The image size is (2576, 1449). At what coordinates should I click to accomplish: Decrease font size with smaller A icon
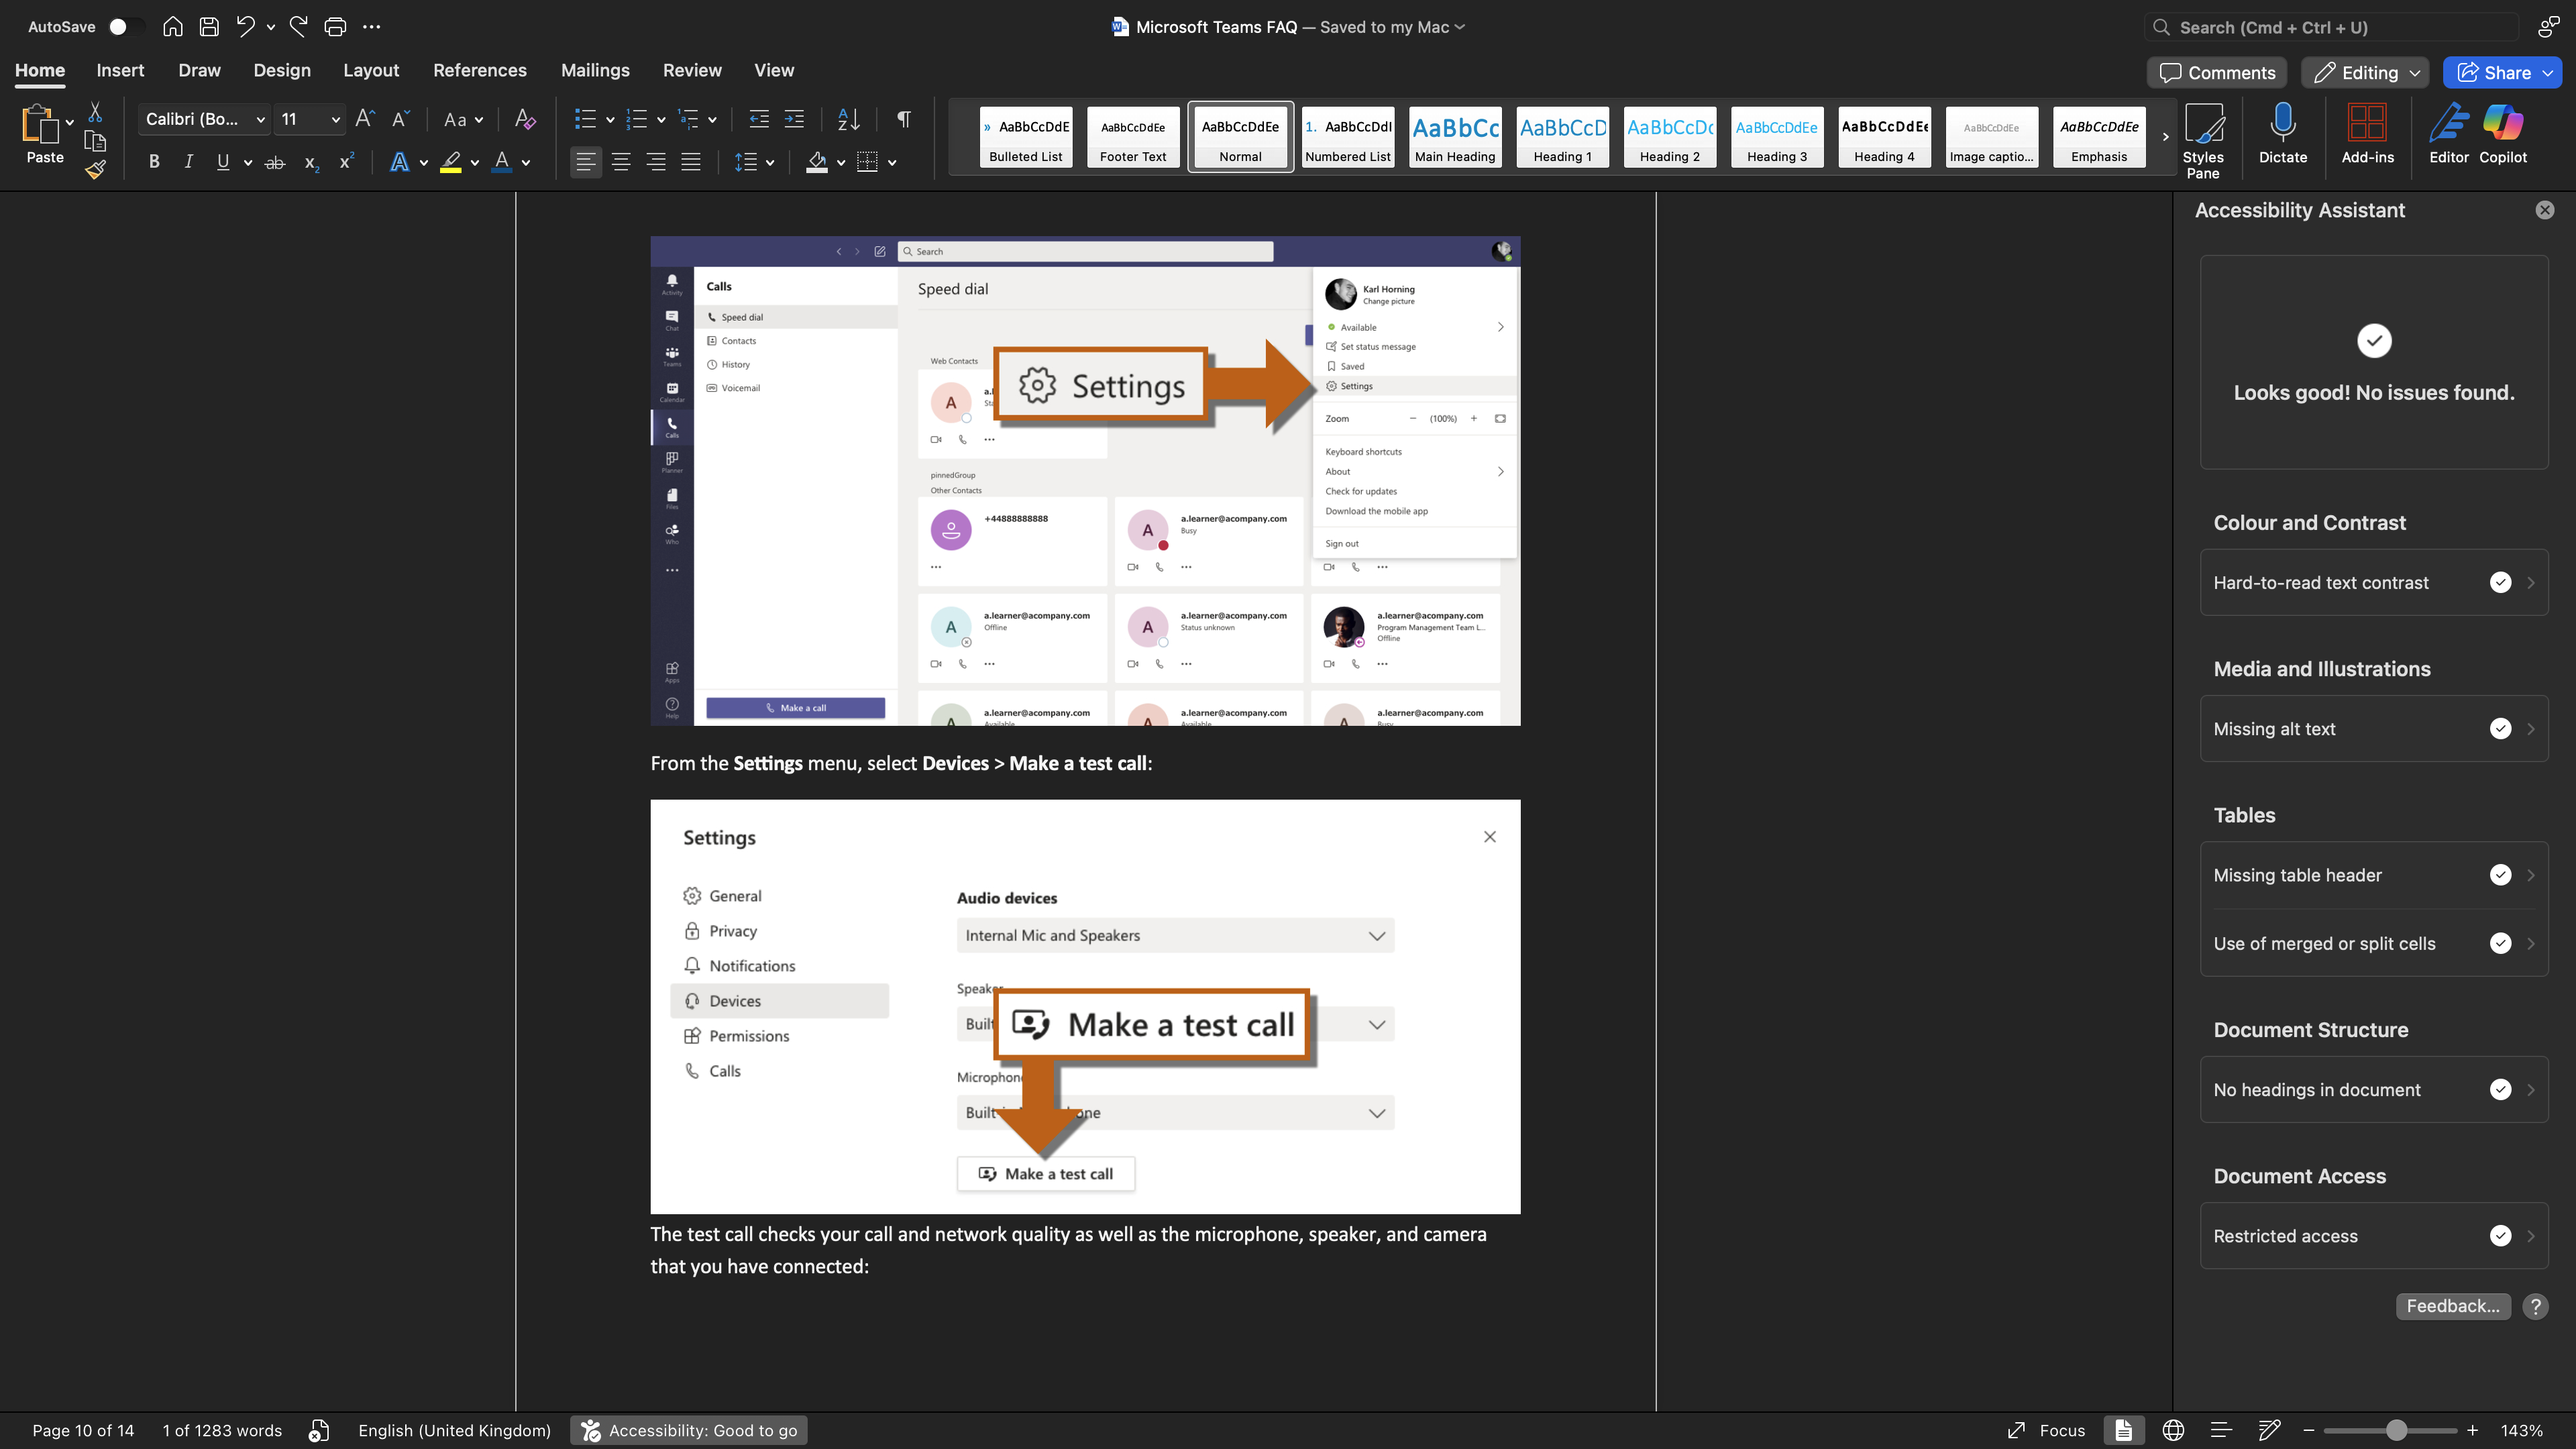click(400, 119)
